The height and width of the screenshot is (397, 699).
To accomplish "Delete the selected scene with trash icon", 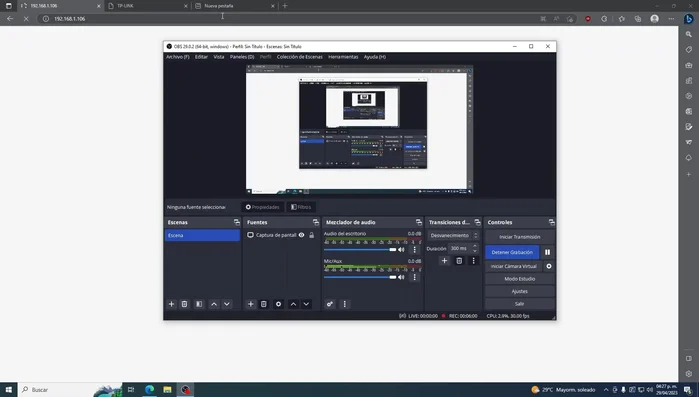I will click(x=184, y=304).
